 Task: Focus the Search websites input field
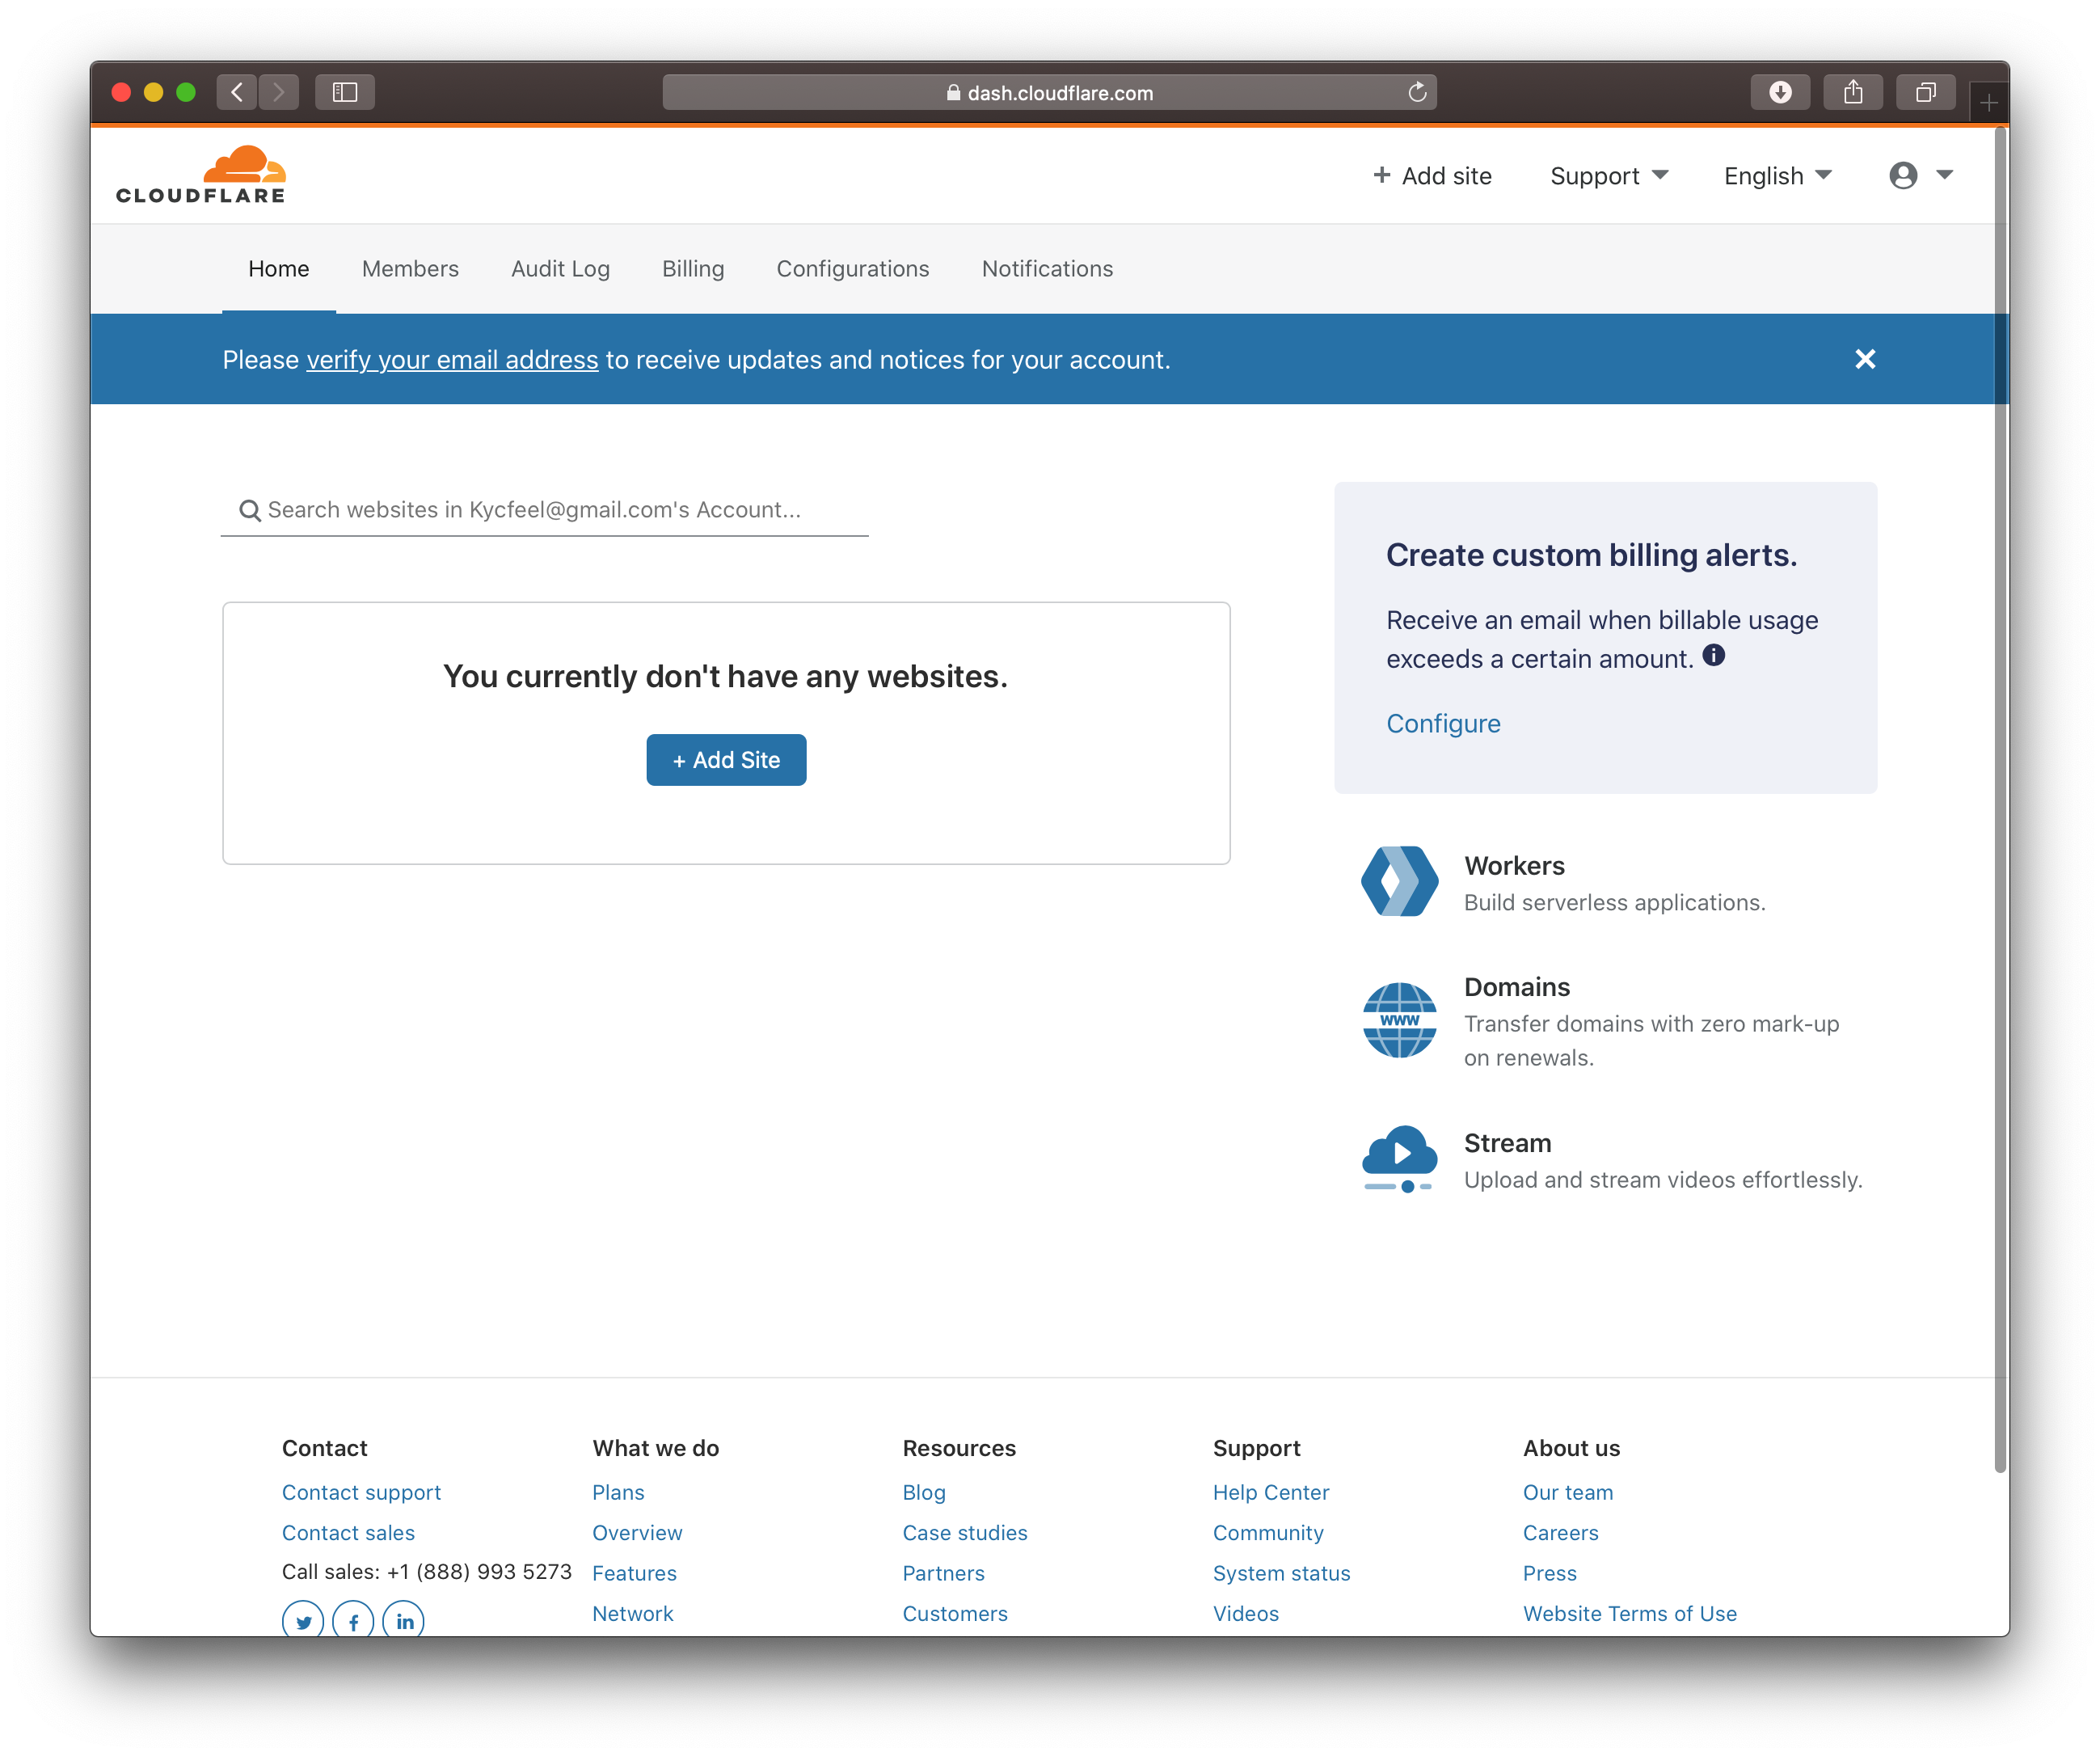point(544,510)
